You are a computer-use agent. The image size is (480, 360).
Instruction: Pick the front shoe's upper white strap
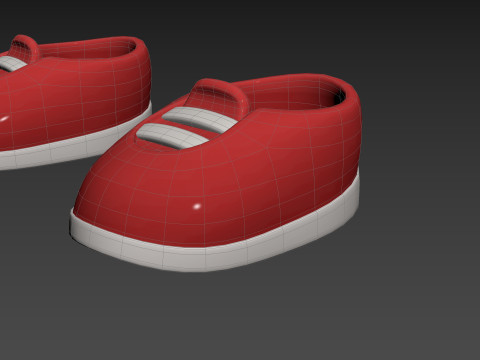point(199,119)
